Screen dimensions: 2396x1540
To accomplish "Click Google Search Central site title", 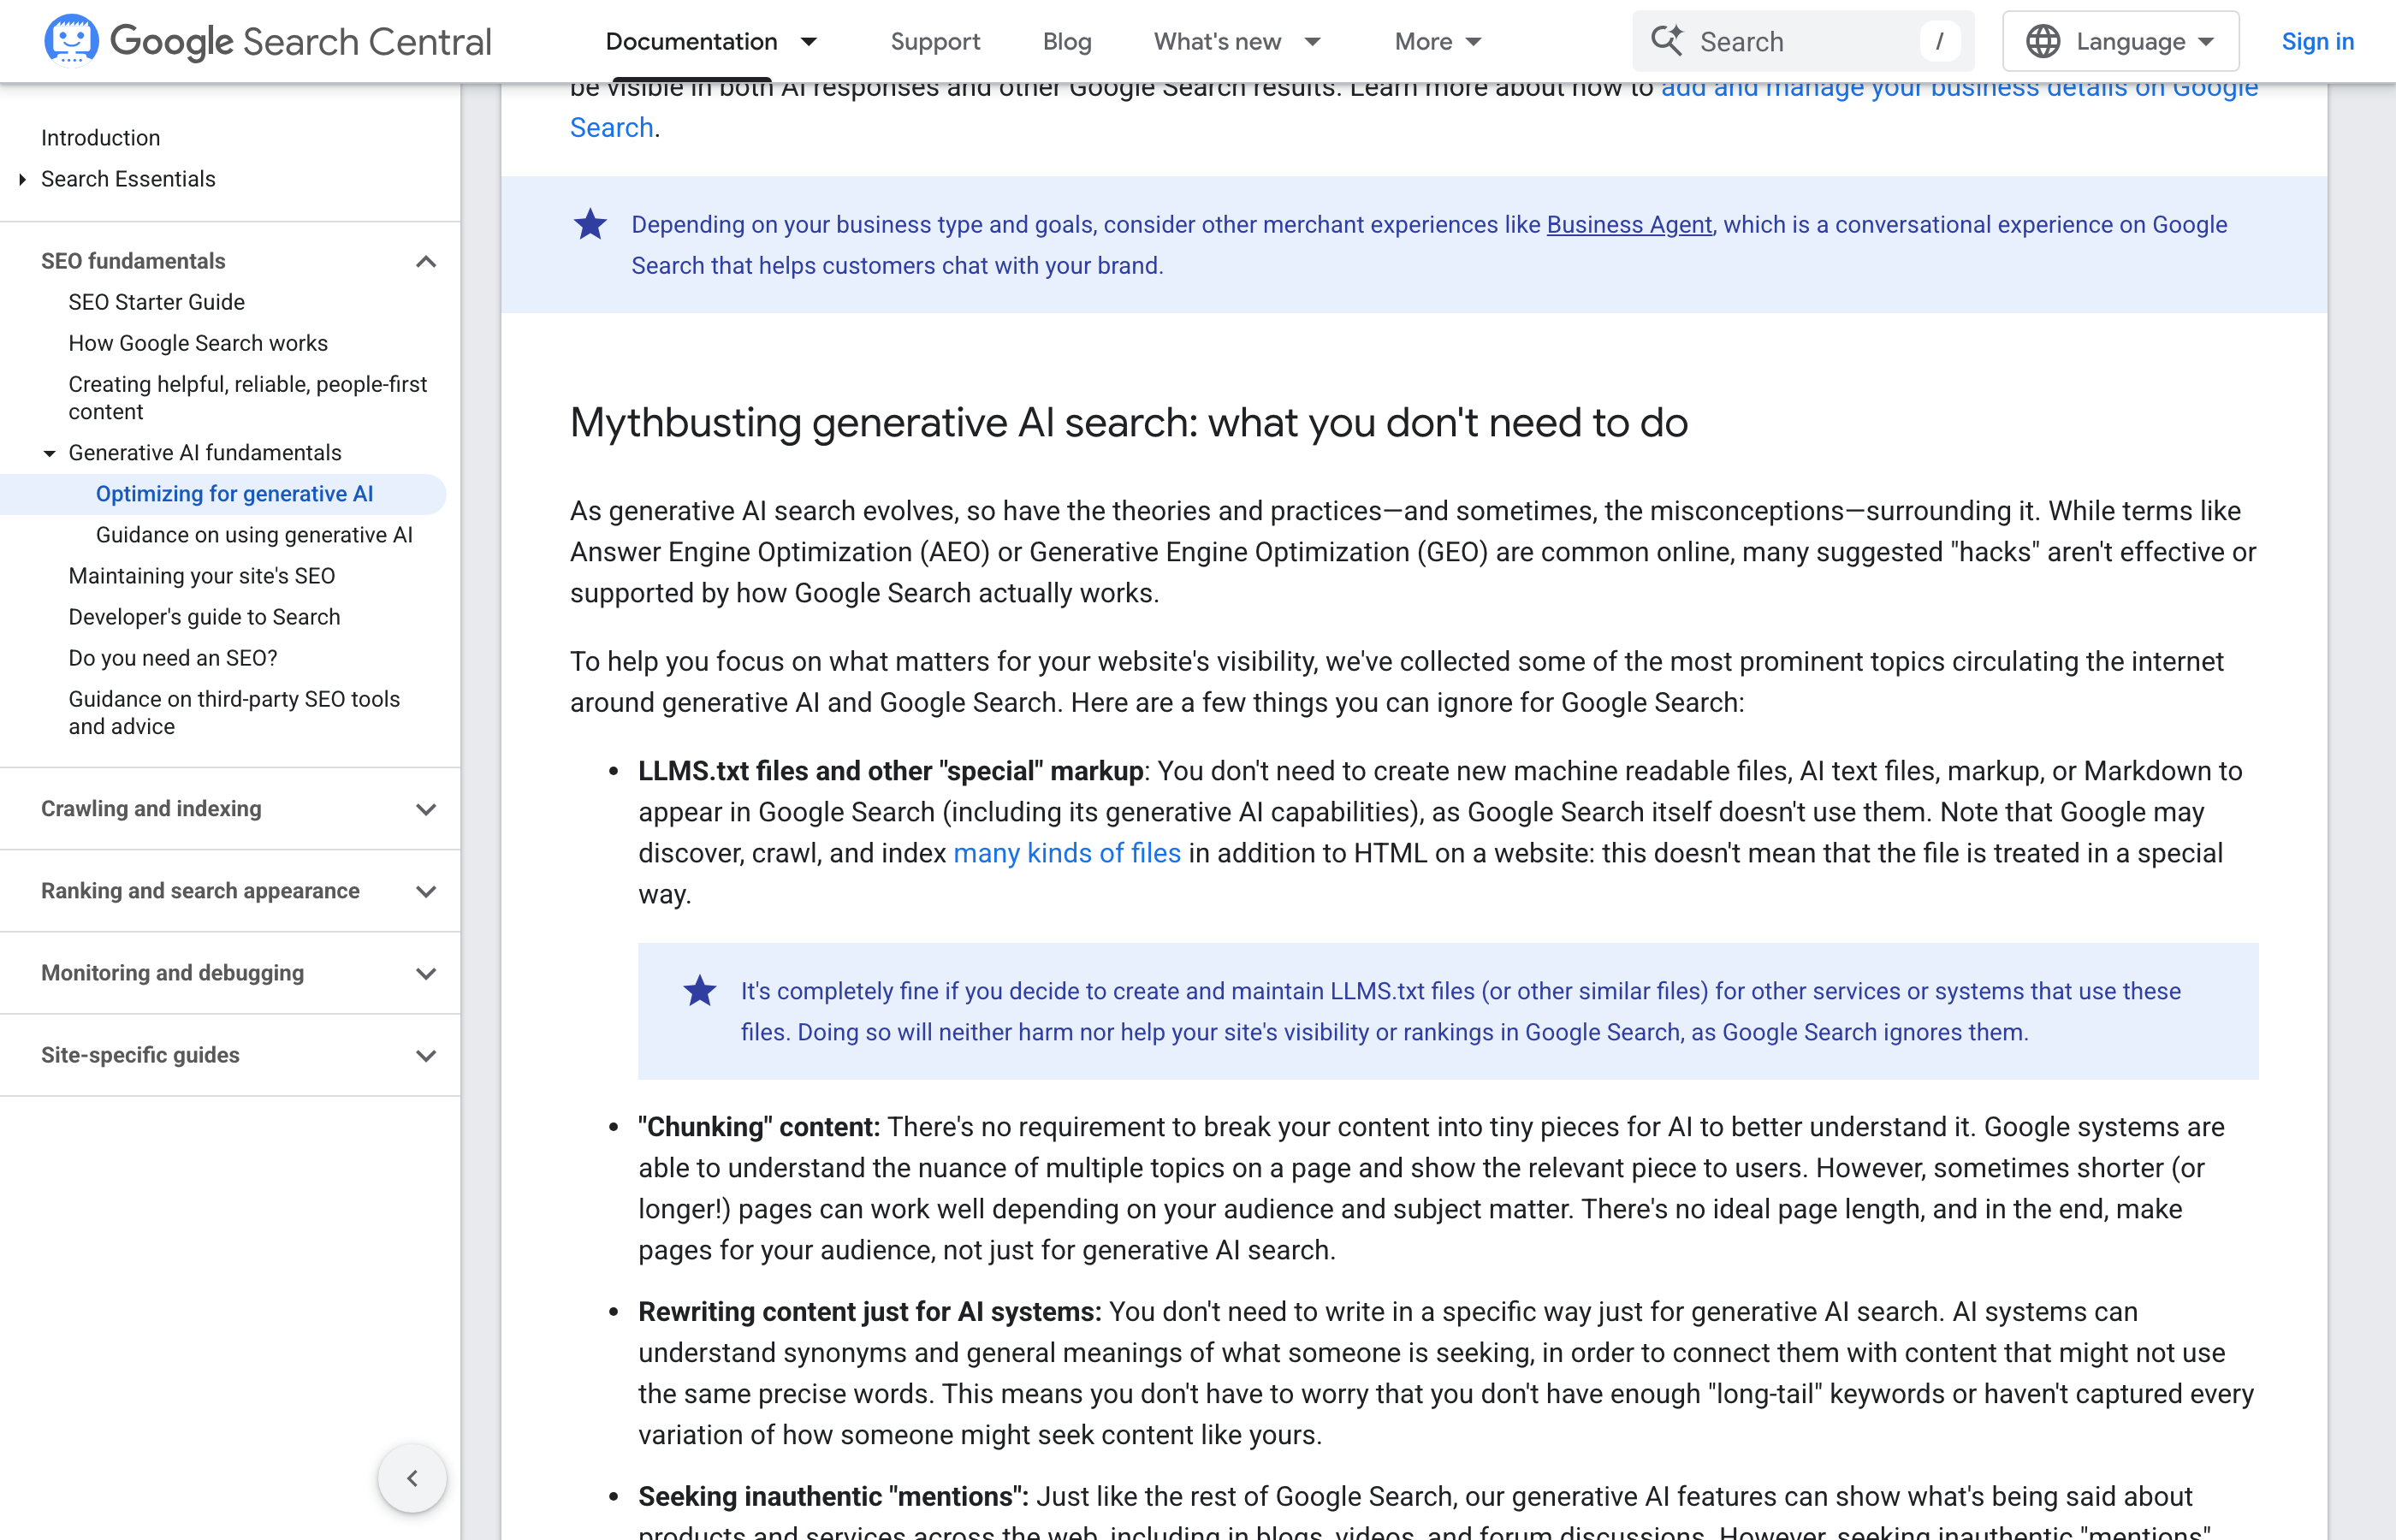I will click(300, 41).
